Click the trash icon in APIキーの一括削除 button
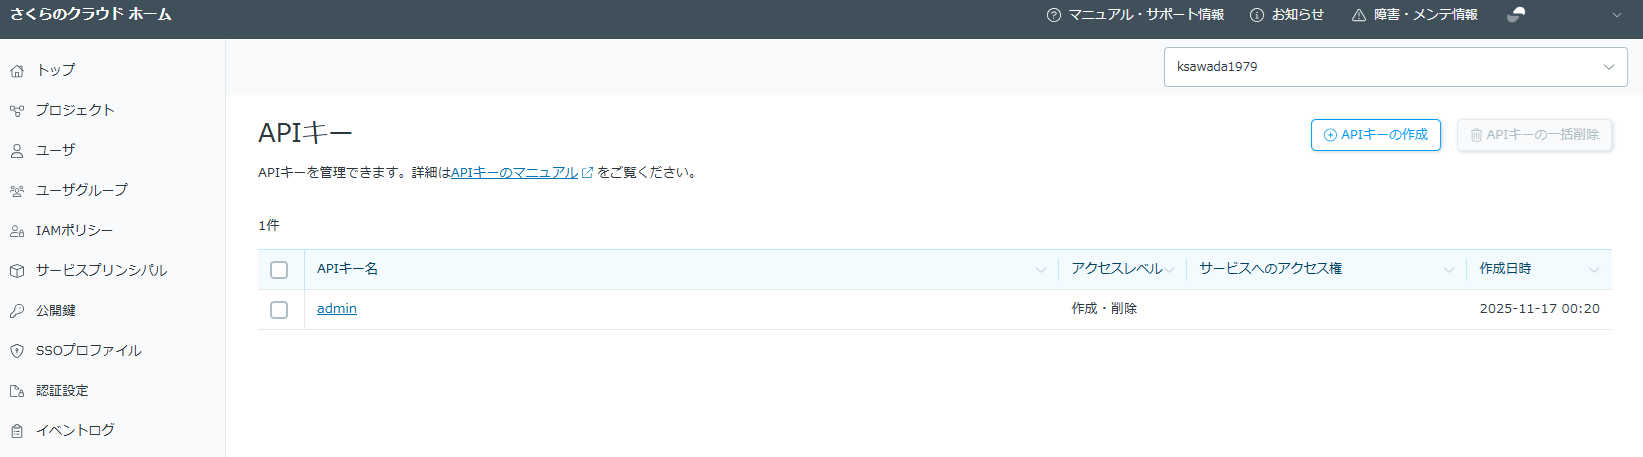The height and width of the screenshot is (457, 1643). tap(1476, 135)
